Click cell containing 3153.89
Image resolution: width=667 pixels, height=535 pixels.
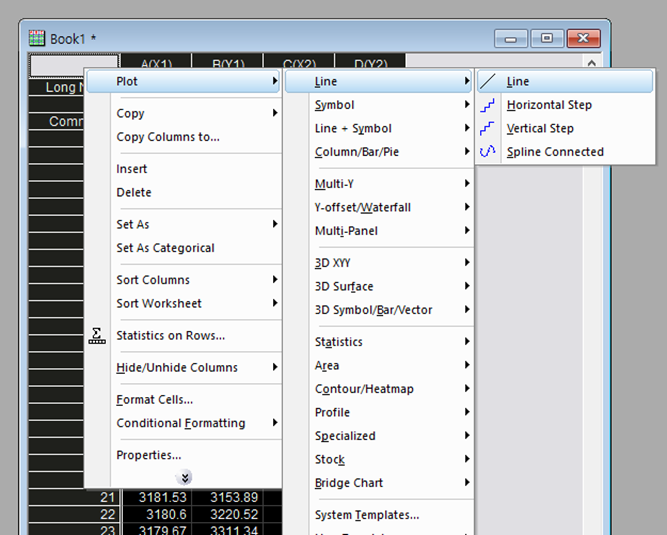tap(228, 498)
